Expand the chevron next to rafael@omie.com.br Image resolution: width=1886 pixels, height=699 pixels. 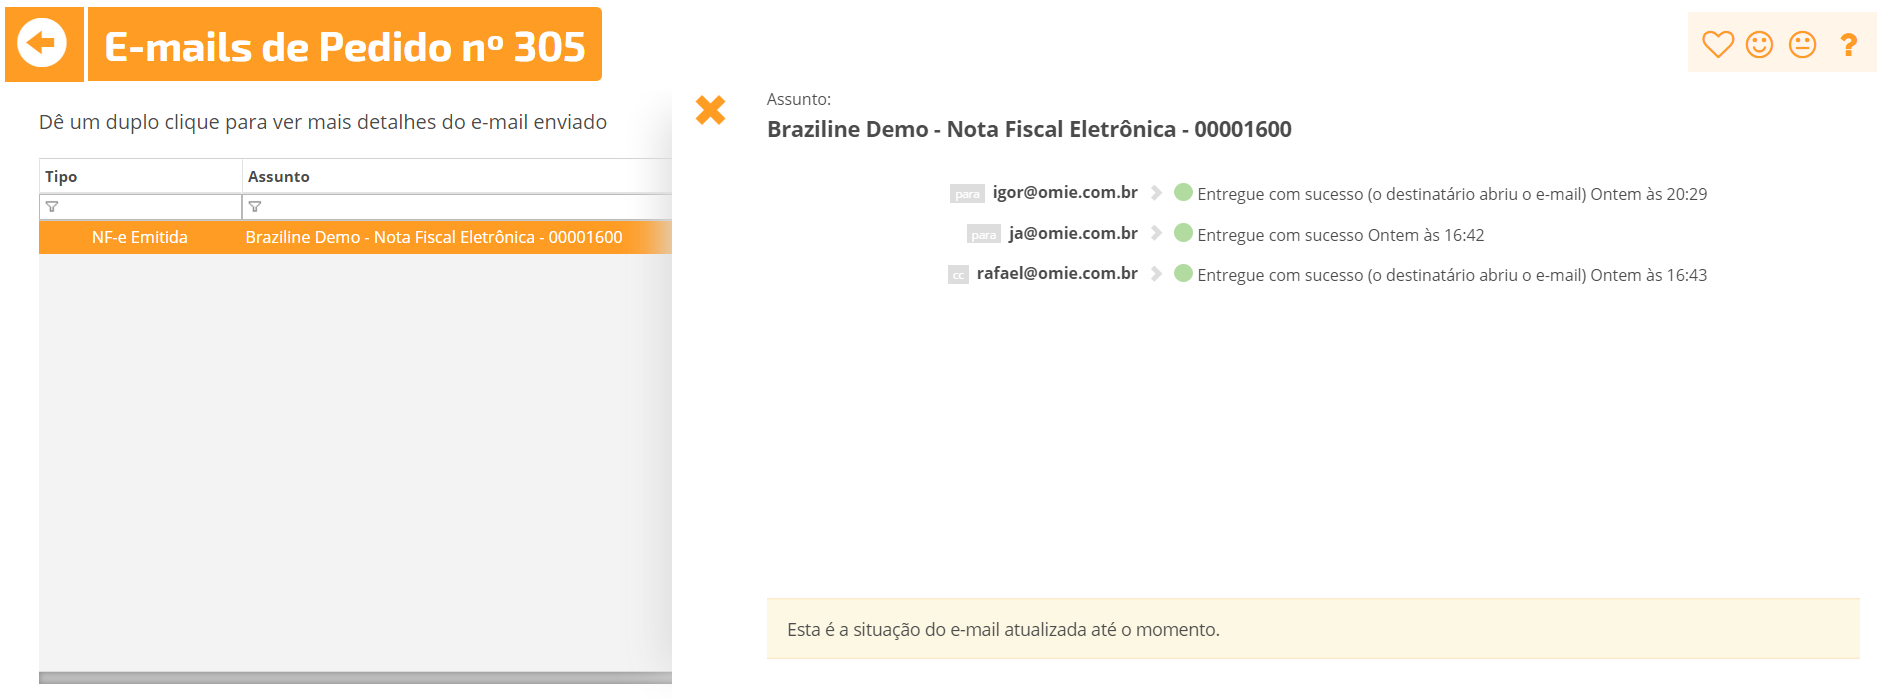coord(1156,274)
